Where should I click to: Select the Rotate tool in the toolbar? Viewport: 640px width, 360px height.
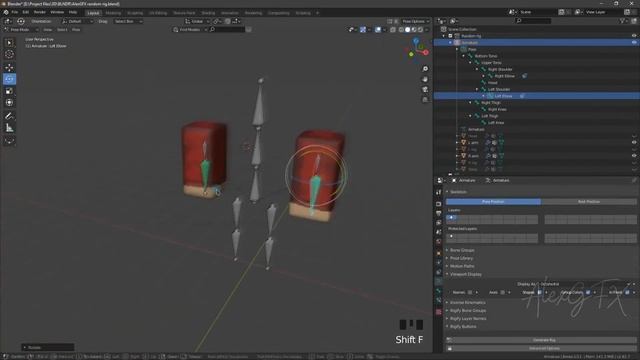coord(9,79)
